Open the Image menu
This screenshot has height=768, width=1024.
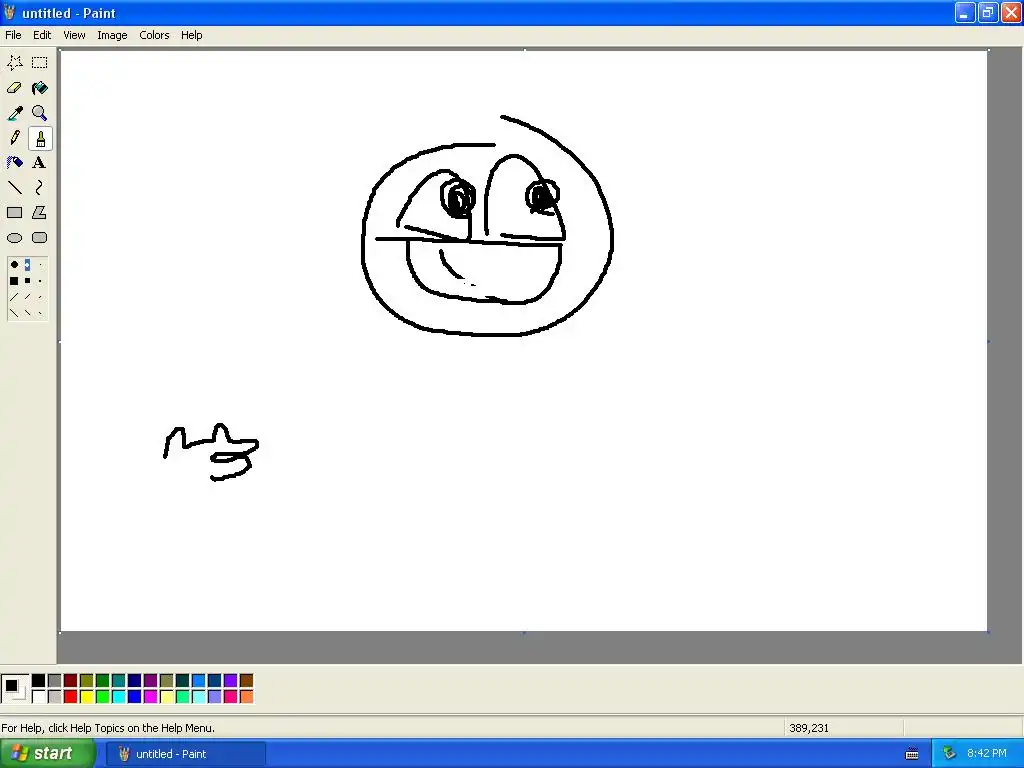pyautogui.click(x=112, y=35)
